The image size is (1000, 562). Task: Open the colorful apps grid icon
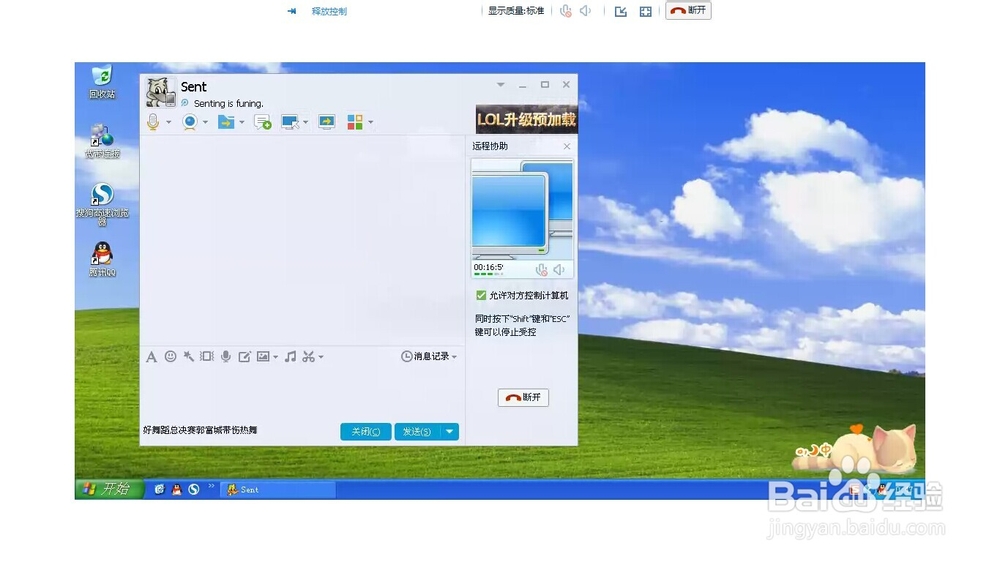pos(355,122)
